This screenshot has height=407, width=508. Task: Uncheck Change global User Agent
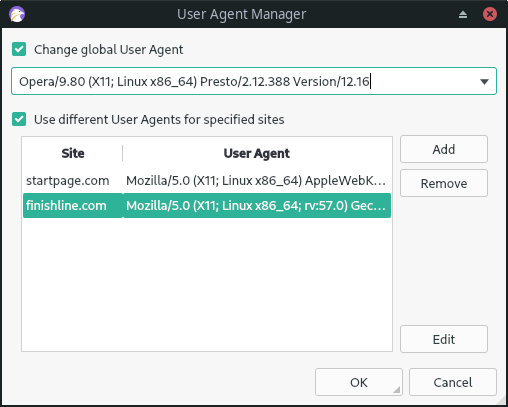(19, 49)
